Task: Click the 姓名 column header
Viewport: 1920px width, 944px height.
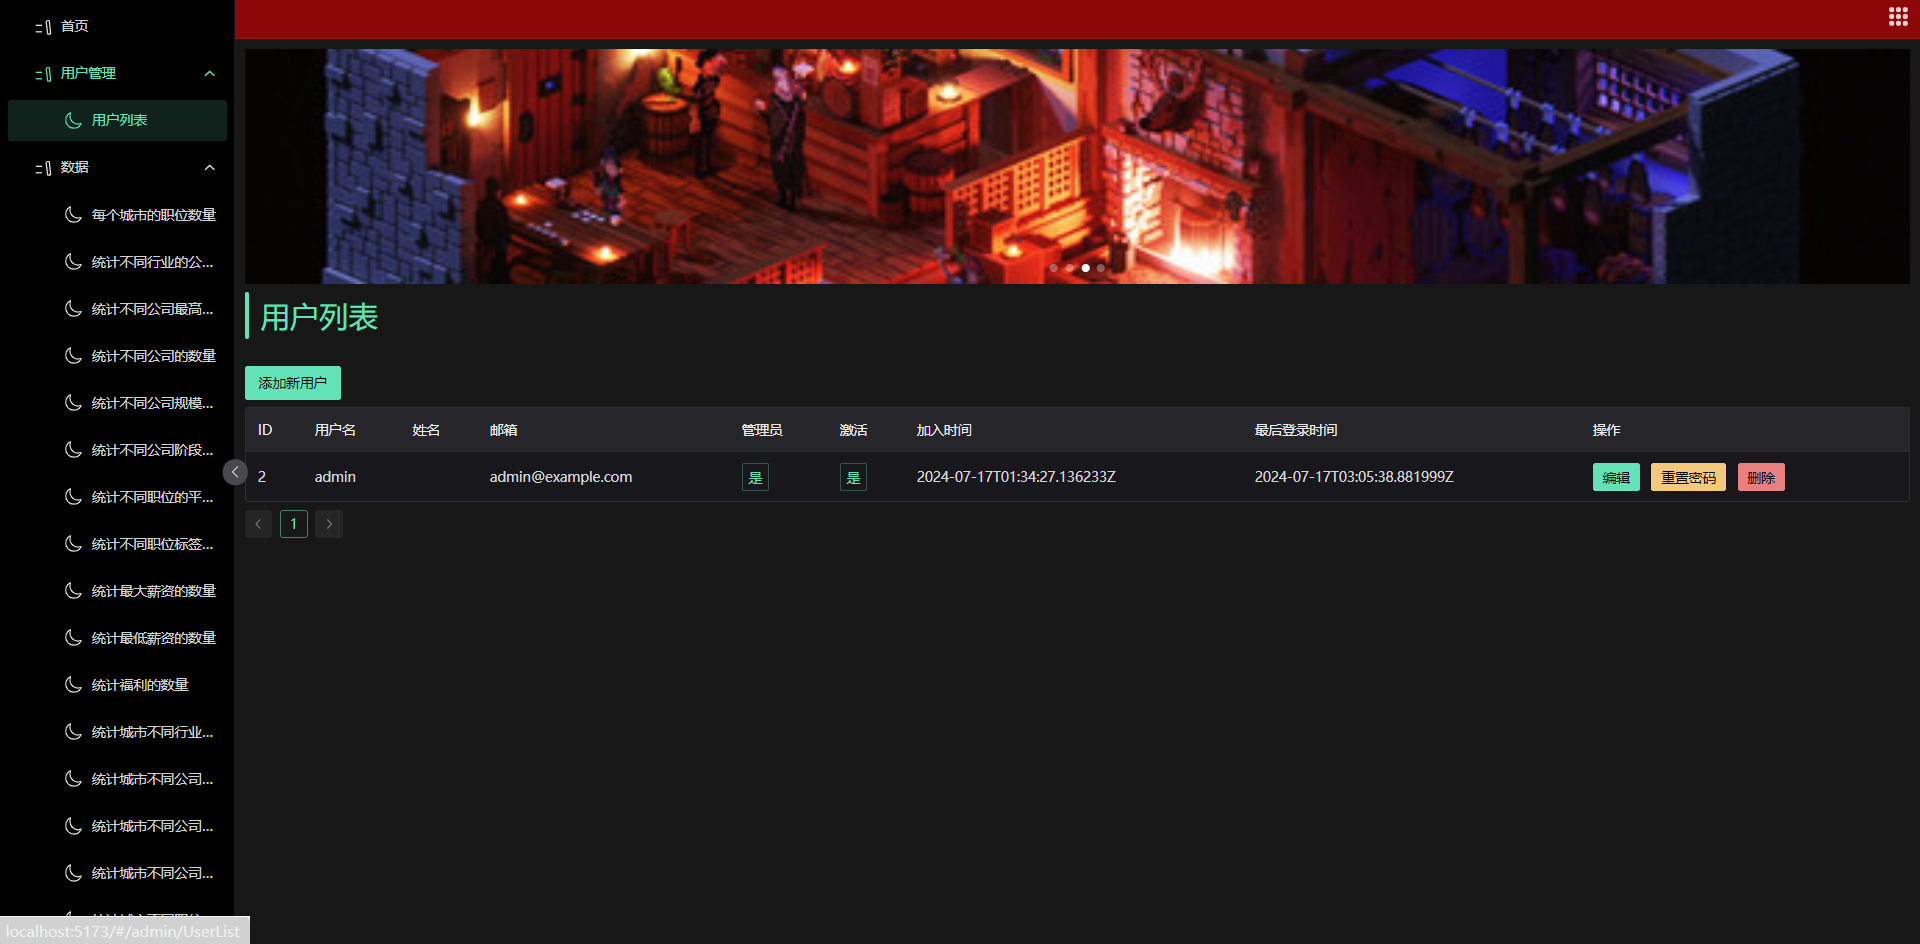Action: coord(426,430)
